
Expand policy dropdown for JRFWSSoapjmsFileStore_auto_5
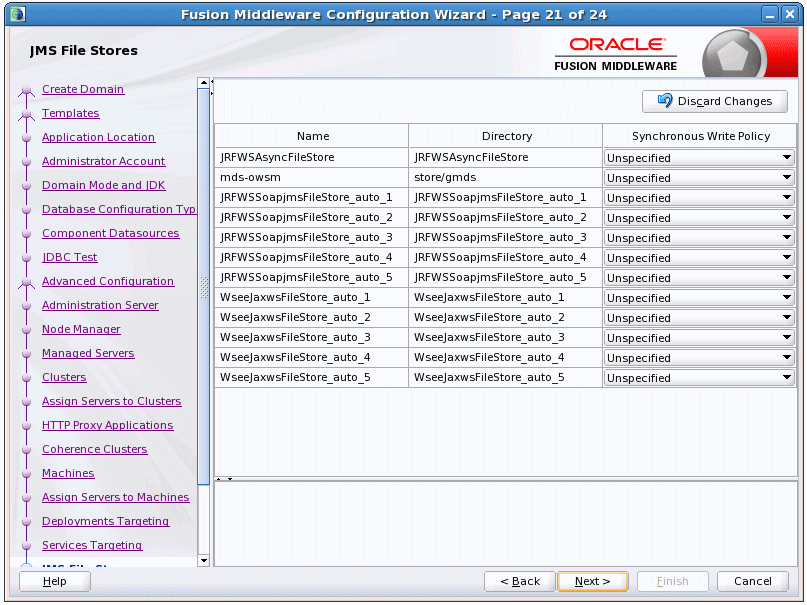coord(699,278)
